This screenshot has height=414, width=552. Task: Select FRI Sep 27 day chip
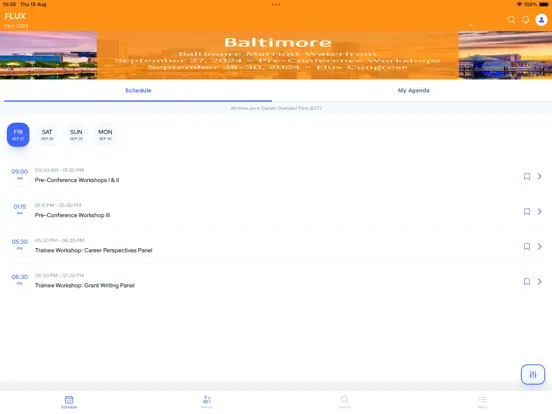click(18, 134)
